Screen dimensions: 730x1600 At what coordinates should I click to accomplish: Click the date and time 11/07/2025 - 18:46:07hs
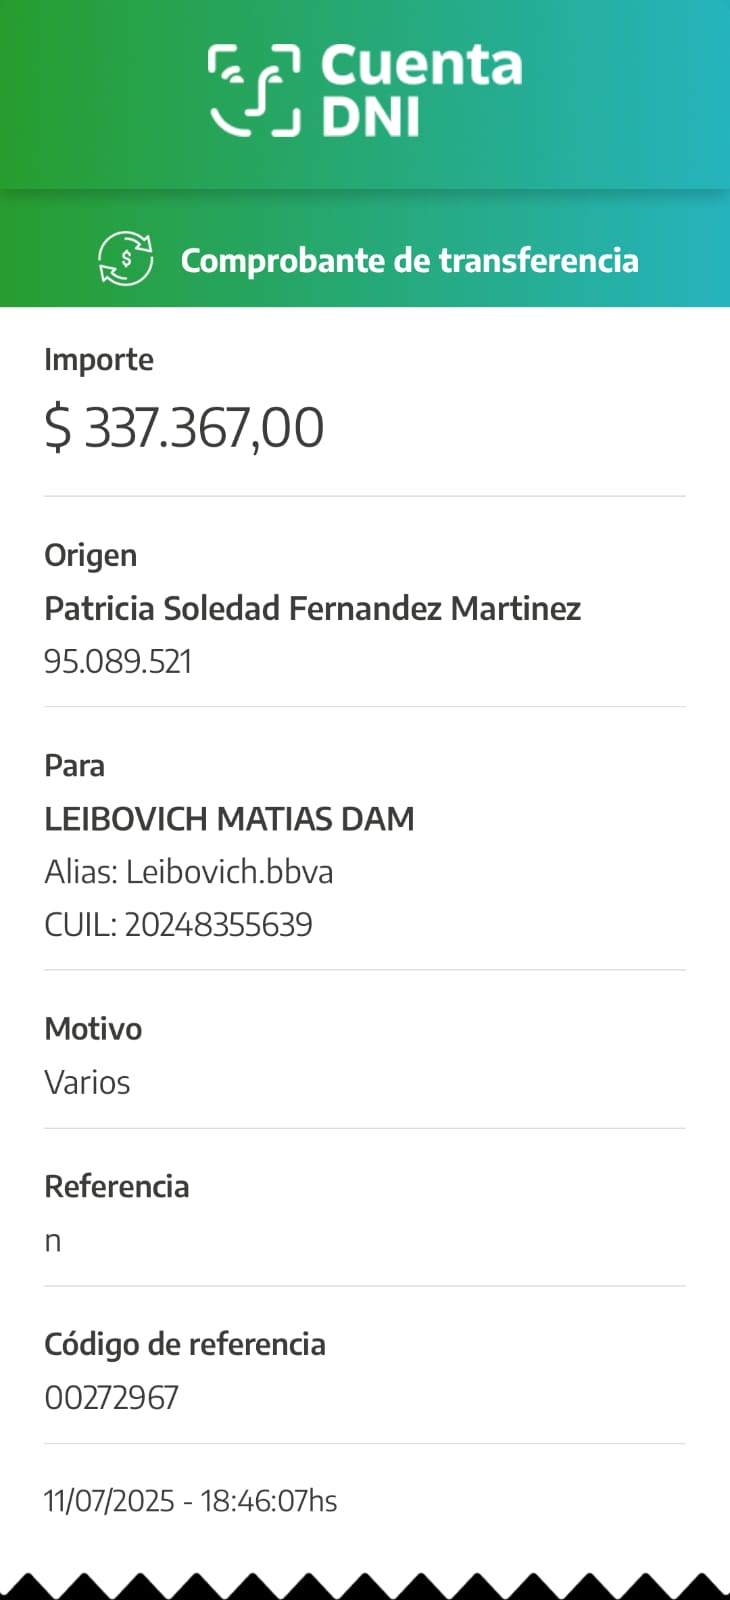tap(190, 1501)
